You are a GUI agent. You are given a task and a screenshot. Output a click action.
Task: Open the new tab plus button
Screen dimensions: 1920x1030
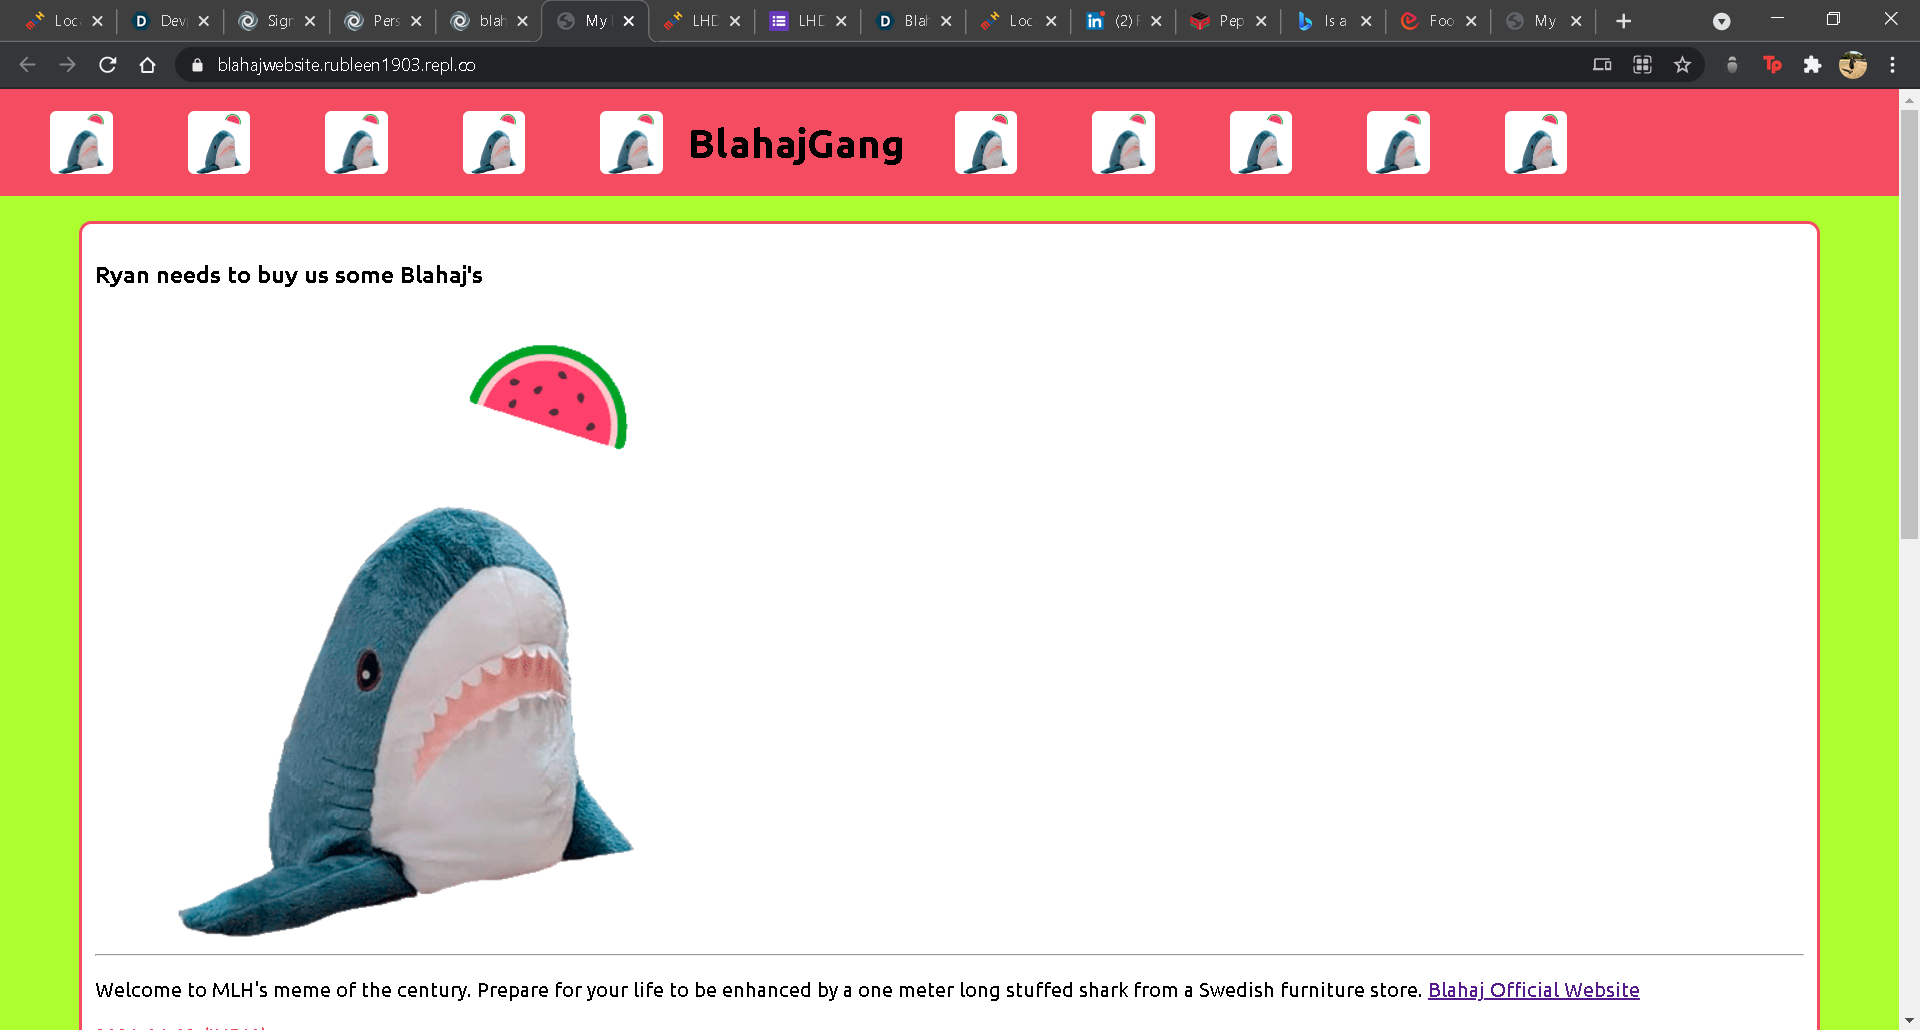[1623, 21]
